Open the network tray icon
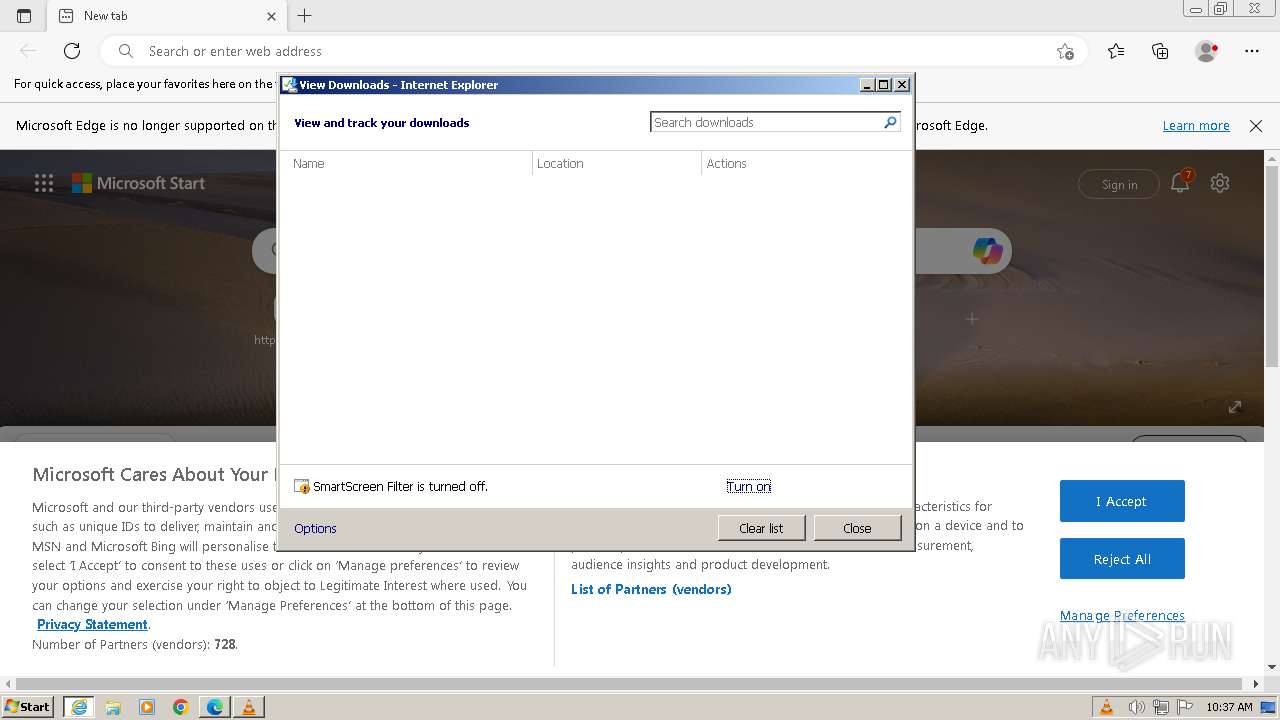The image size is (1280, 720). (1161, 707)
